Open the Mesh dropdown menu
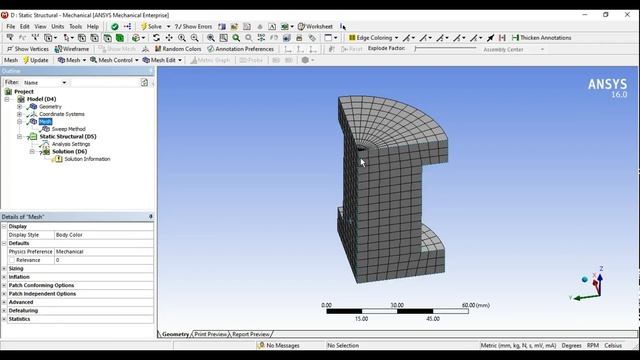 (72, 60)
